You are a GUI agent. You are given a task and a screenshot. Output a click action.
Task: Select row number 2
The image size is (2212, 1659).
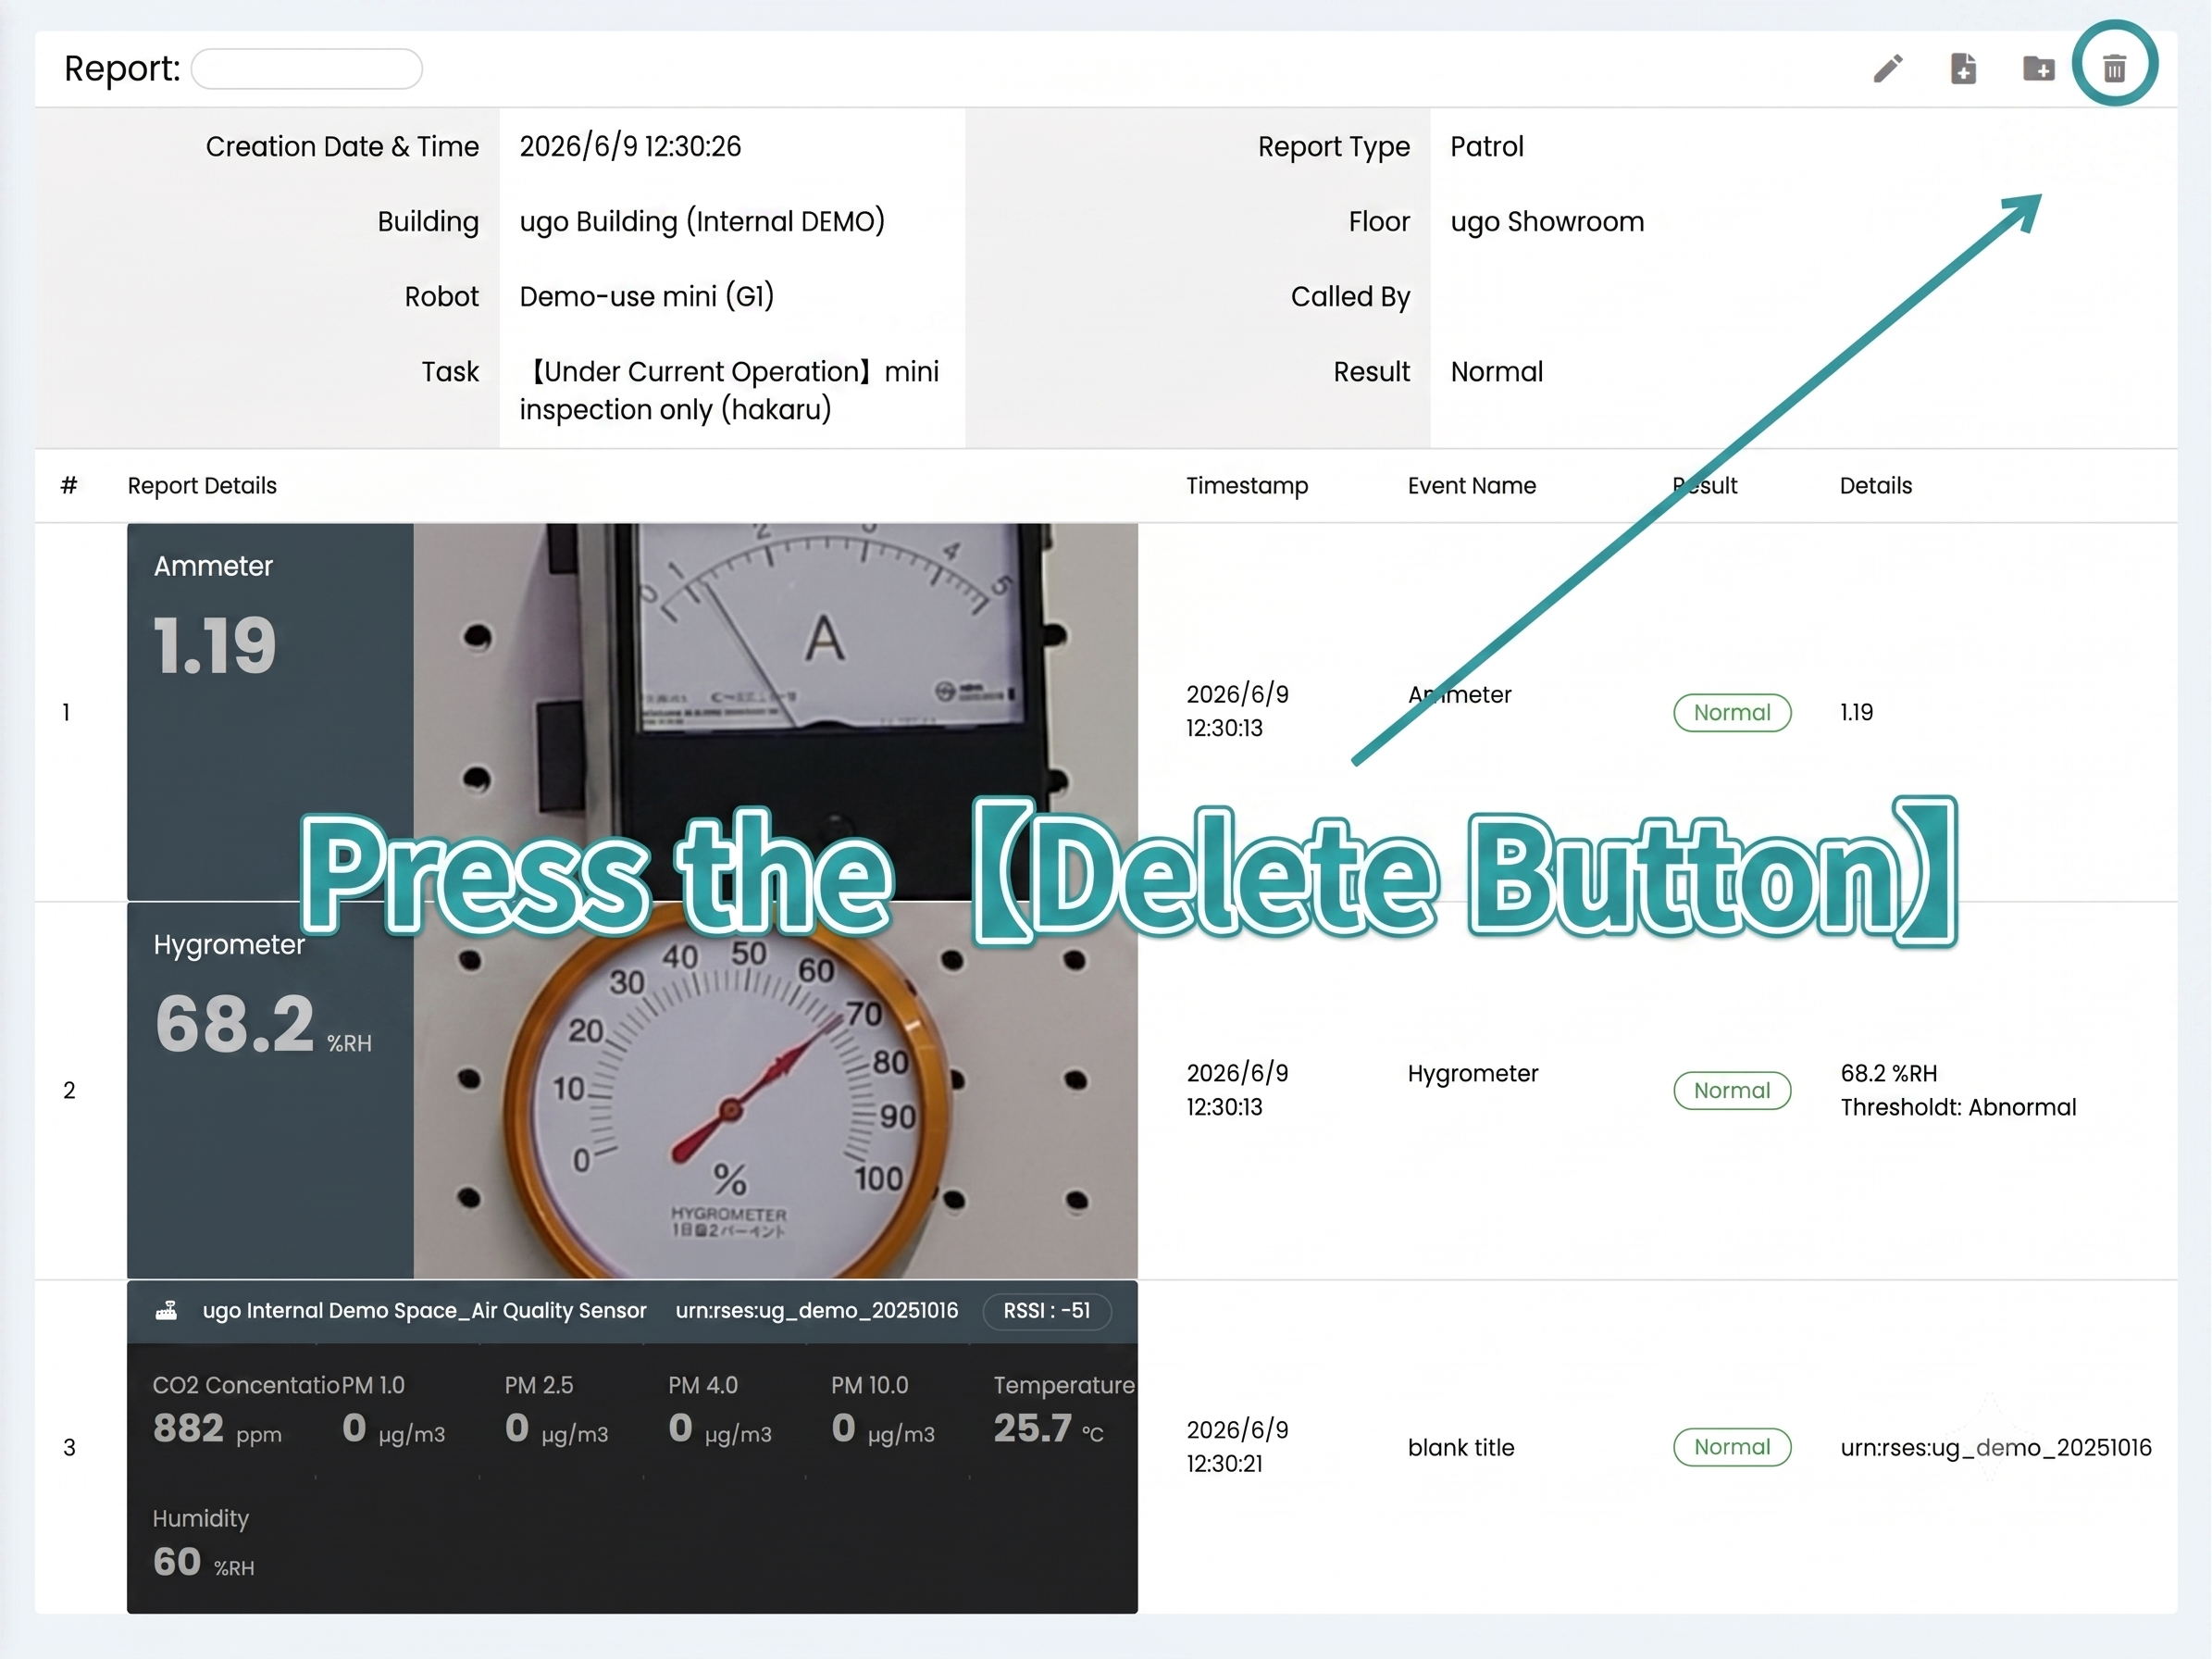(x=69, y=1091)
